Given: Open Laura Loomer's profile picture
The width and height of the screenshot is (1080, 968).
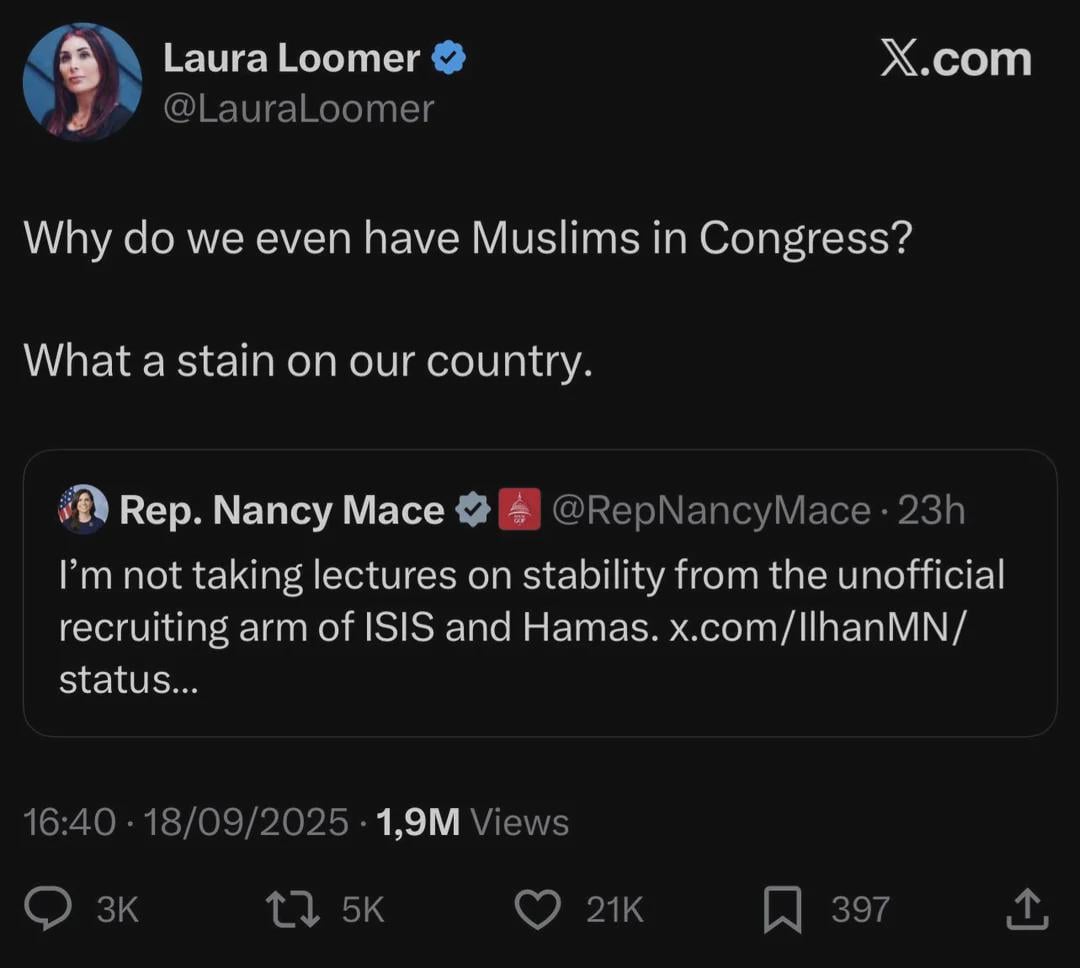Looking at the screenshot, I should [x=82, y=82].
